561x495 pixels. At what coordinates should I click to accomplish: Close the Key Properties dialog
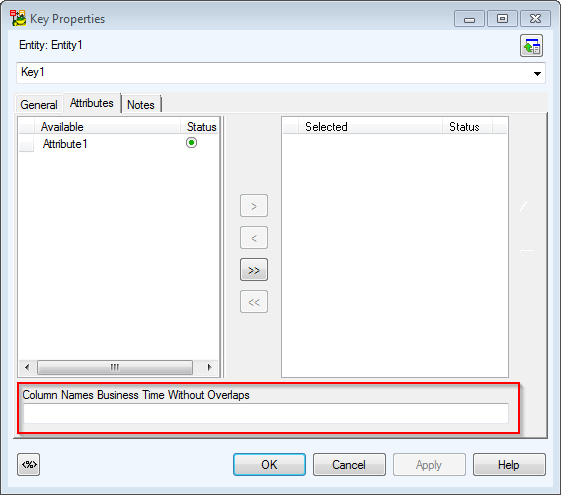pos(535,19)
